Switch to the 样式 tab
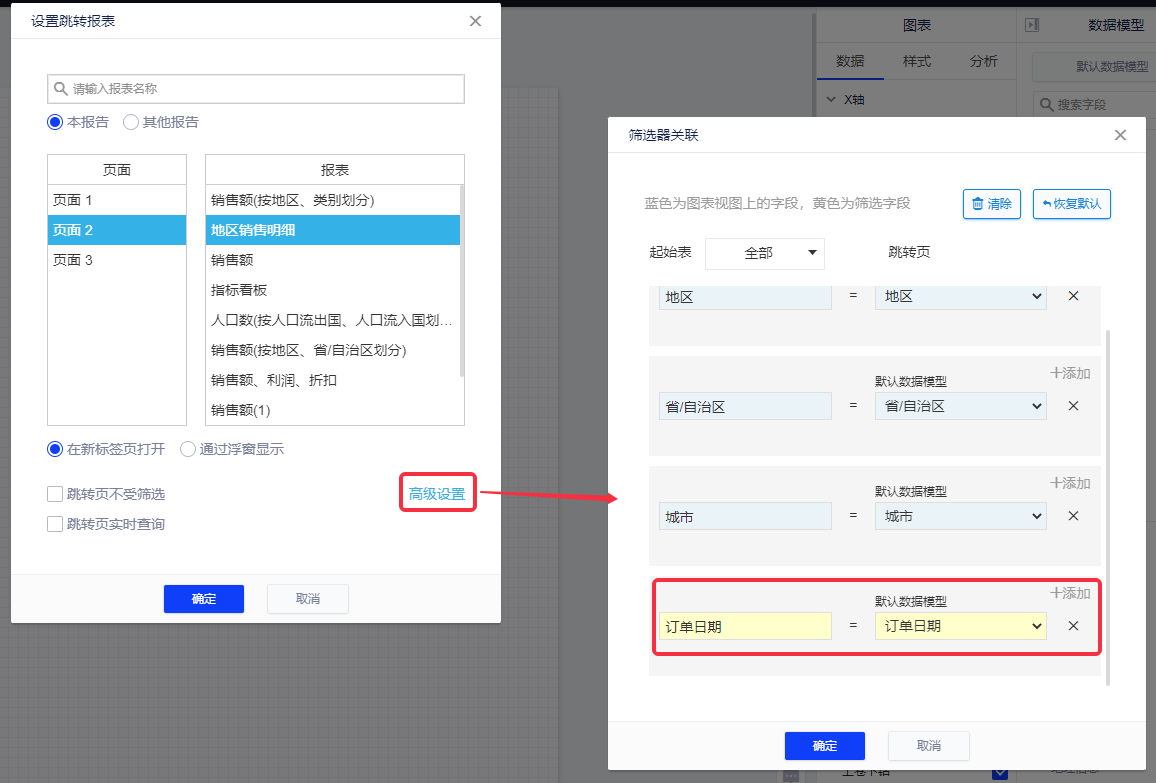The image size is (1156, 783). point(917,61)
